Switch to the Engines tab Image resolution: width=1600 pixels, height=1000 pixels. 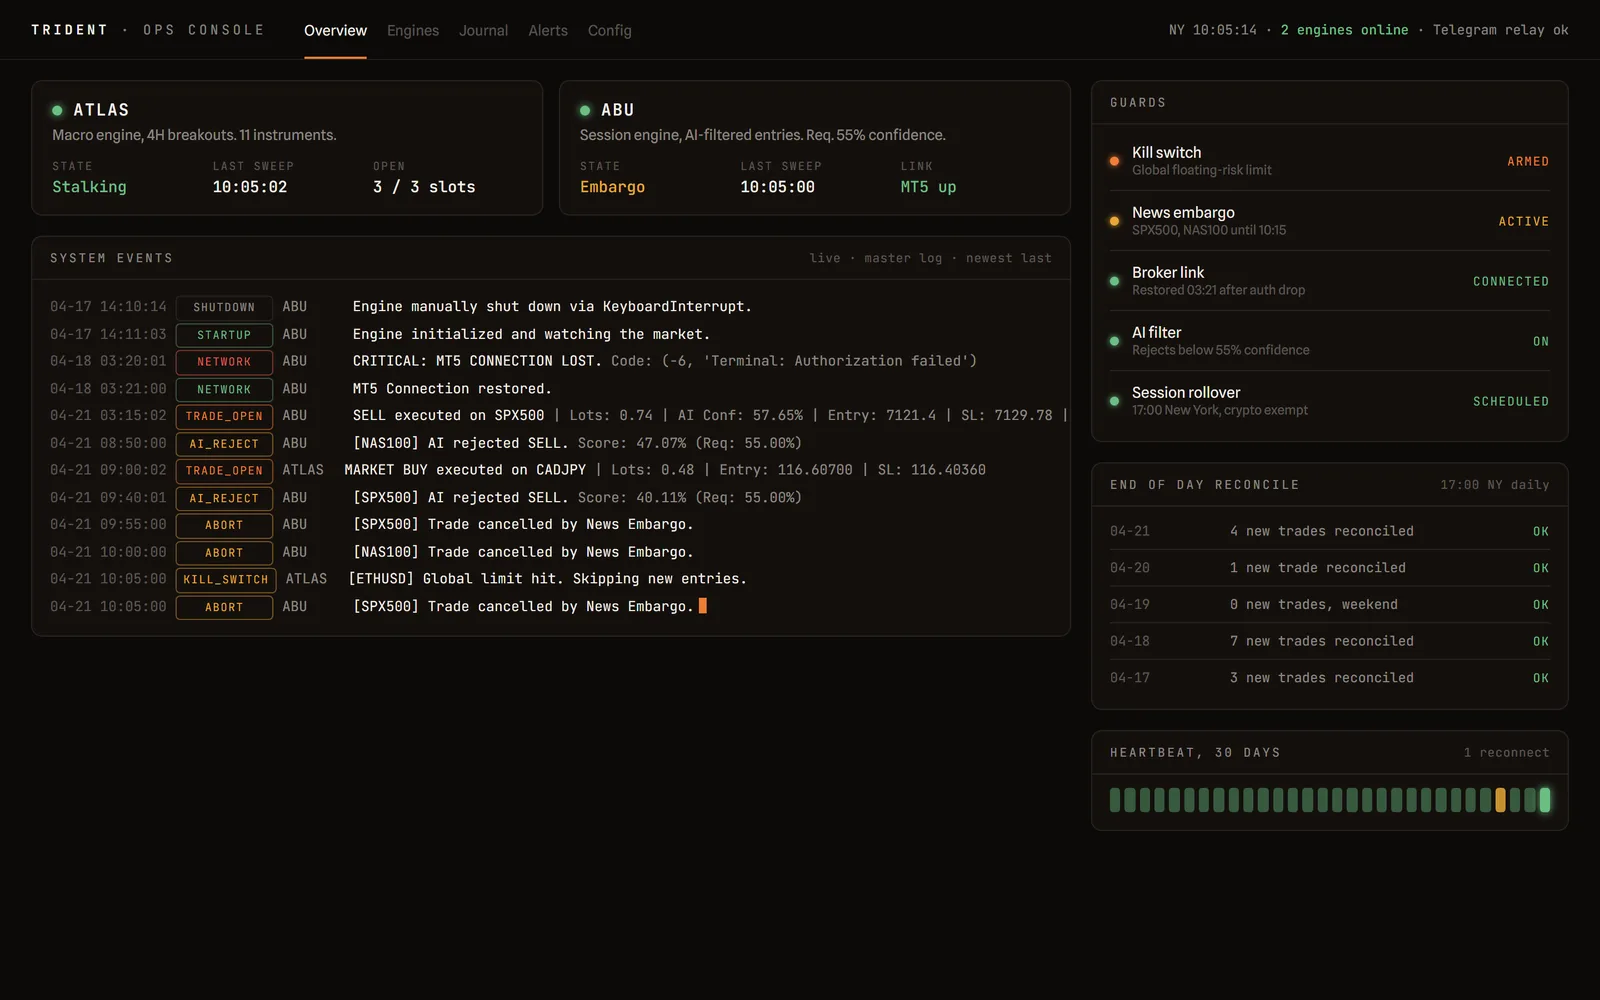pos(413,30)
